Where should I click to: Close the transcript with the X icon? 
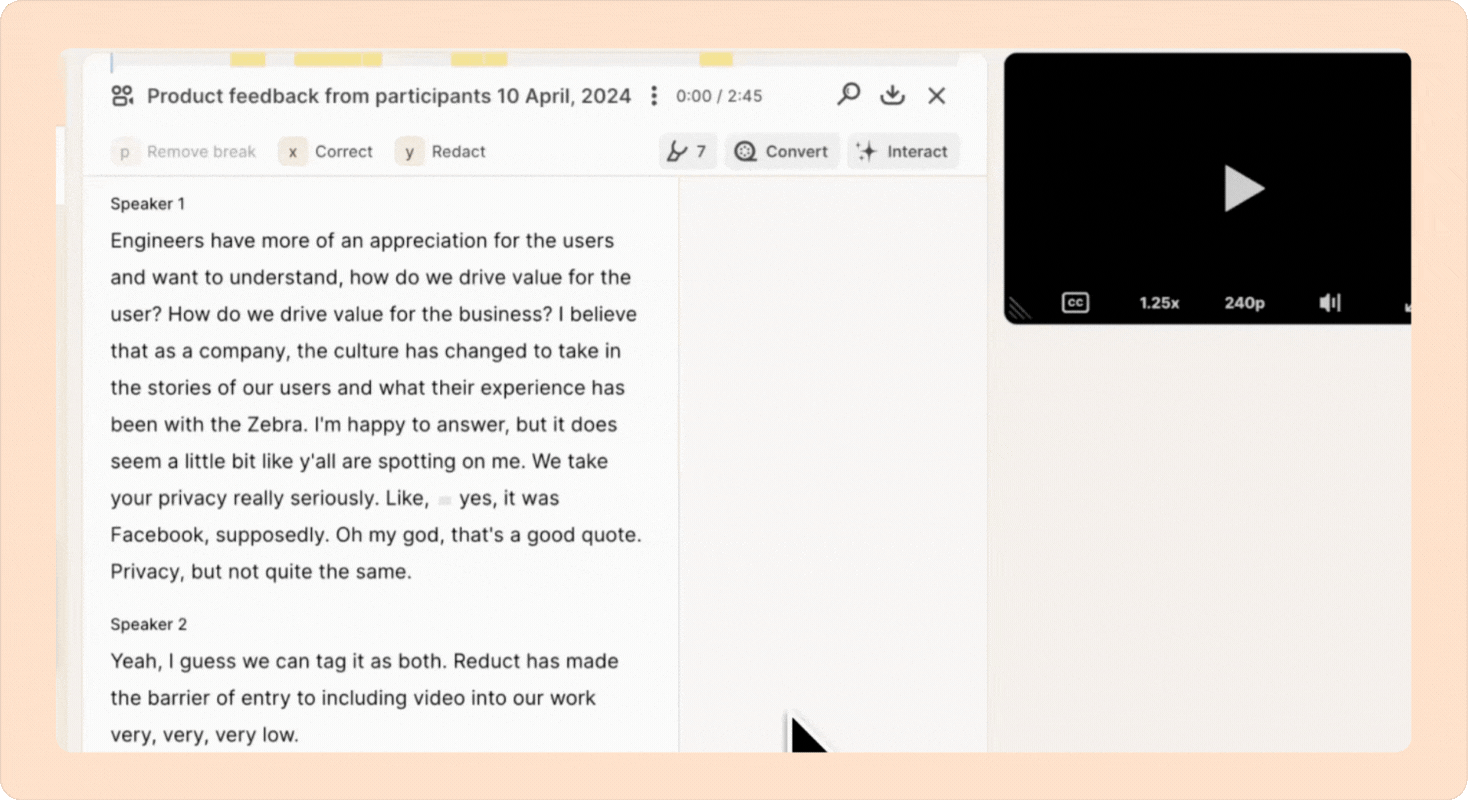[x=937, y=95]
